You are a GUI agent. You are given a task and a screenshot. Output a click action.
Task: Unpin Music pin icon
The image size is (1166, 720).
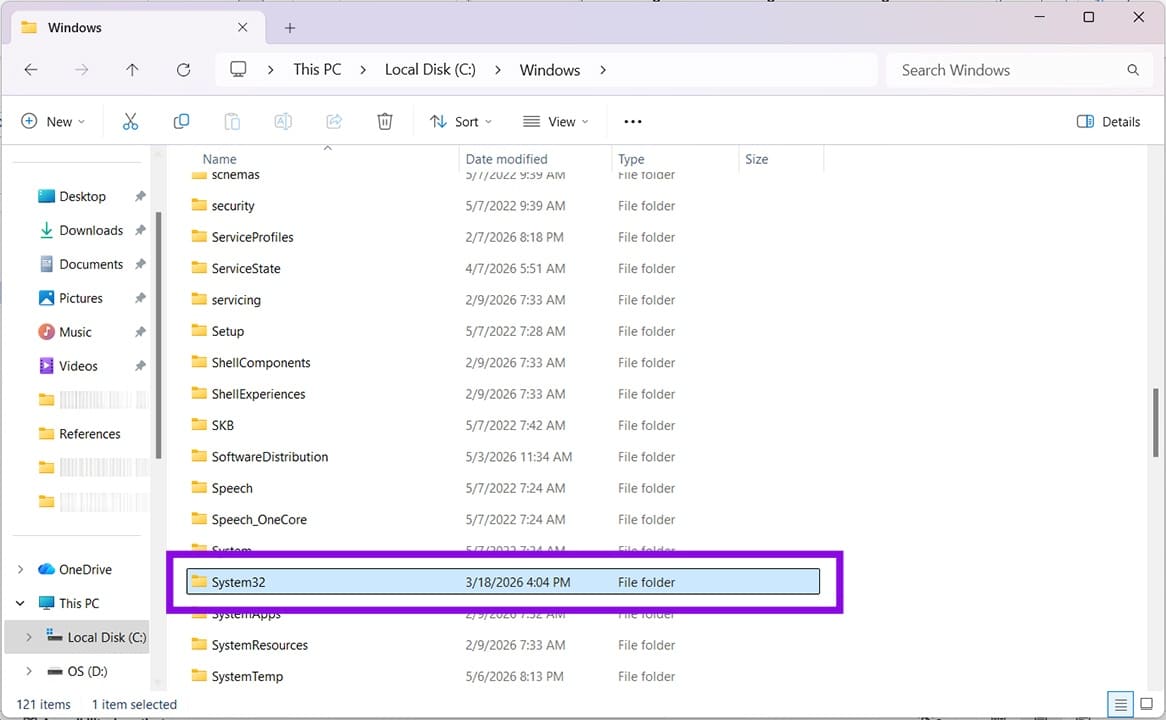click(140, 332)
